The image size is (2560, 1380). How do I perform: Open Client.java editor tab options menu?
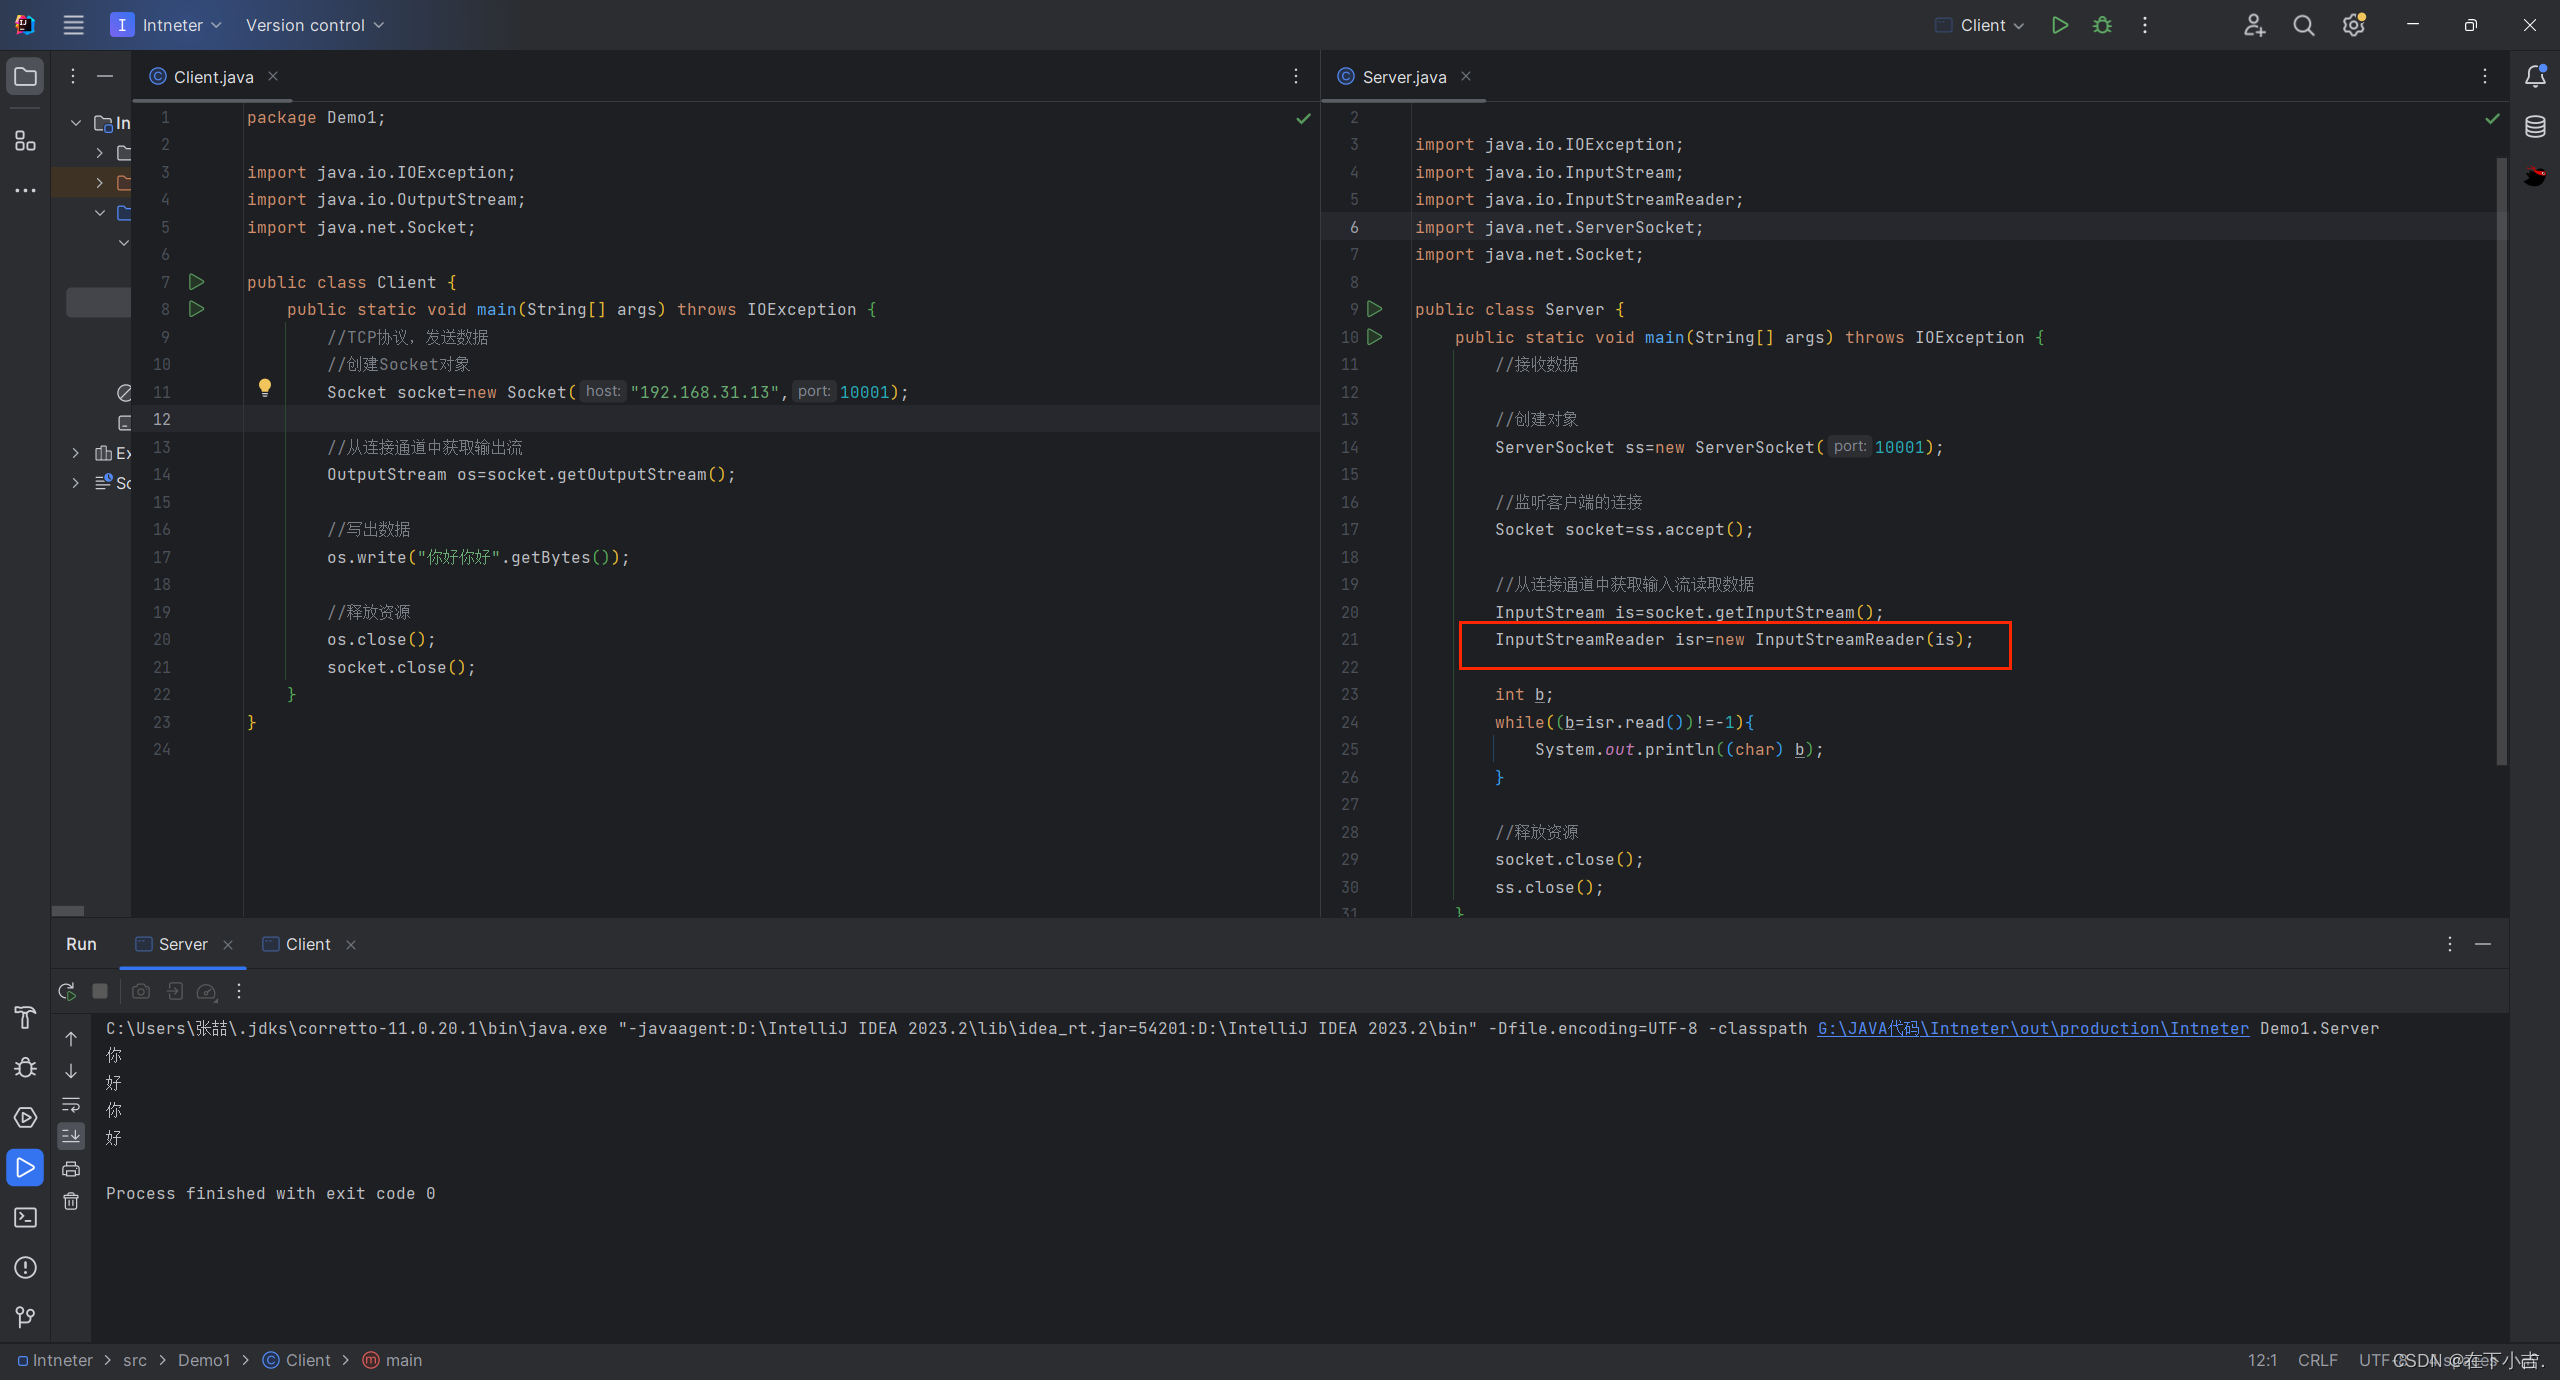[x=1296, y=76]
